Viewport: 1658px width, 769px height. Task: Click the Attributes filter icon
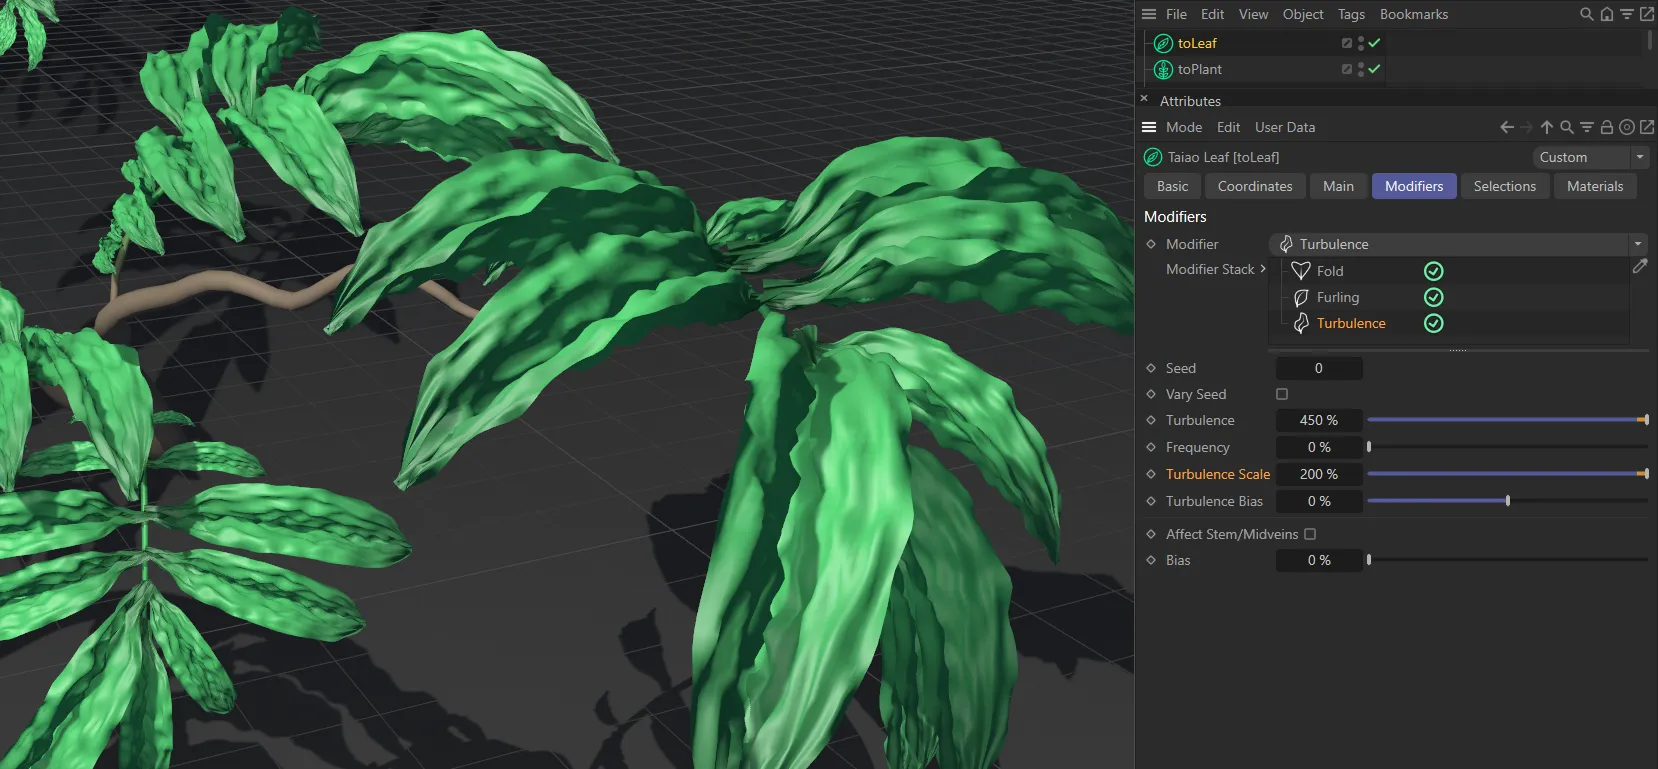click(1587, 127)
